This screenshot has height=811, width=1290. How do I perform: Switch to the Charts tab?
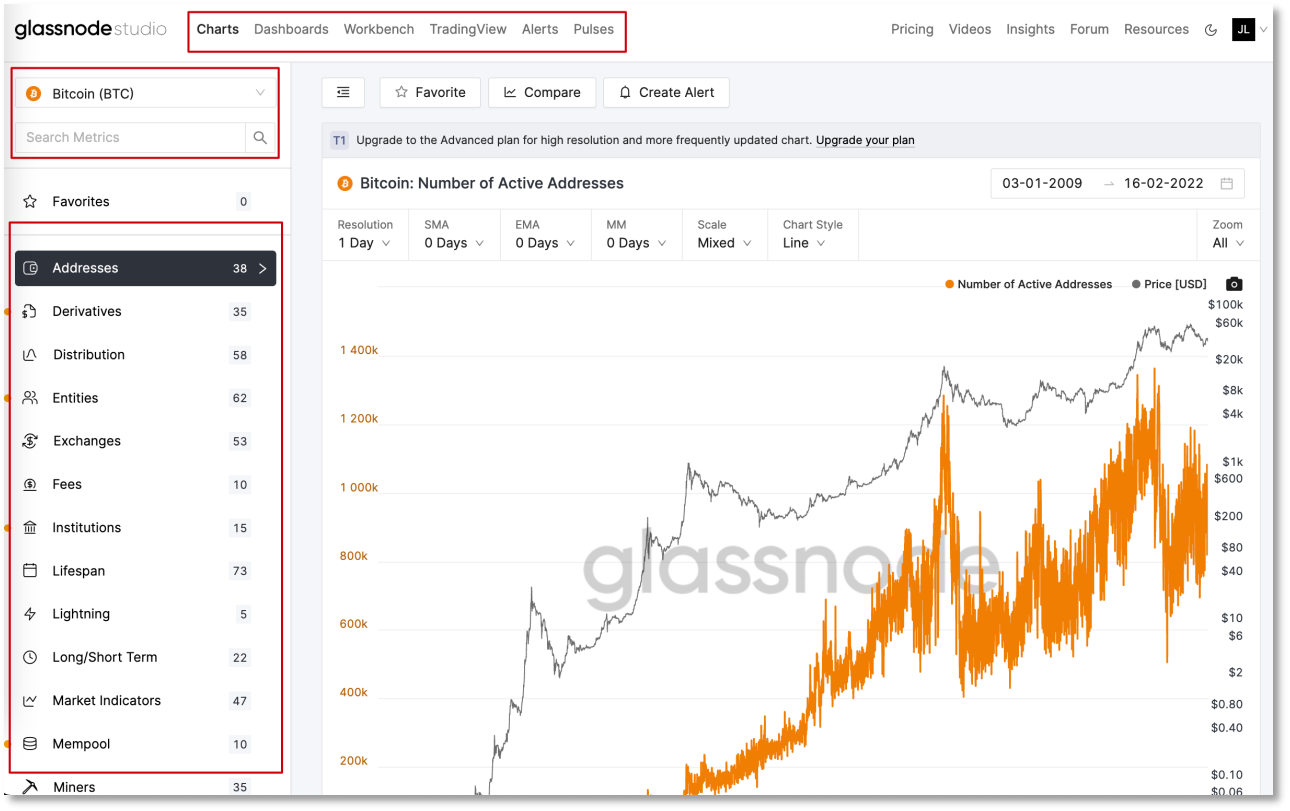click(x=217, y=29)
